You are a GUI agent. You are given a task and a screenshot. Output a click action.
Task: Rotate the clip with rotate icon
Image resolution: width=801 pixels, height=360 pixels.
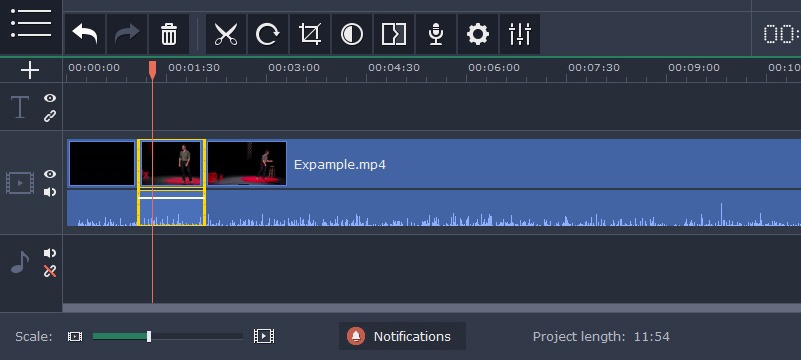tap(268, 34)
